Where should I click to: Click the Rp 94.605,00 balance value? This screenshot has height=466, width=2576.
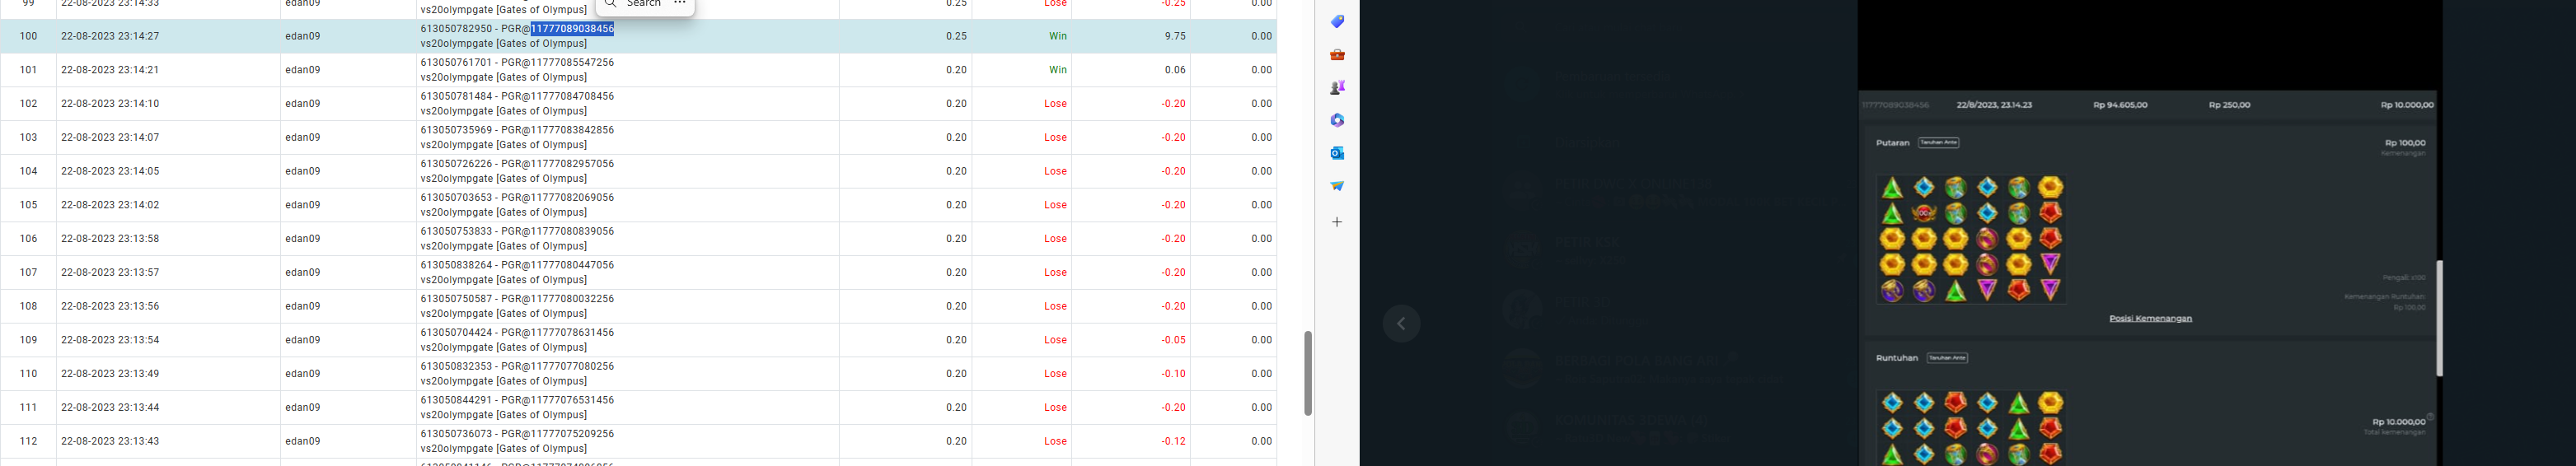click(x=2120, y=105)
